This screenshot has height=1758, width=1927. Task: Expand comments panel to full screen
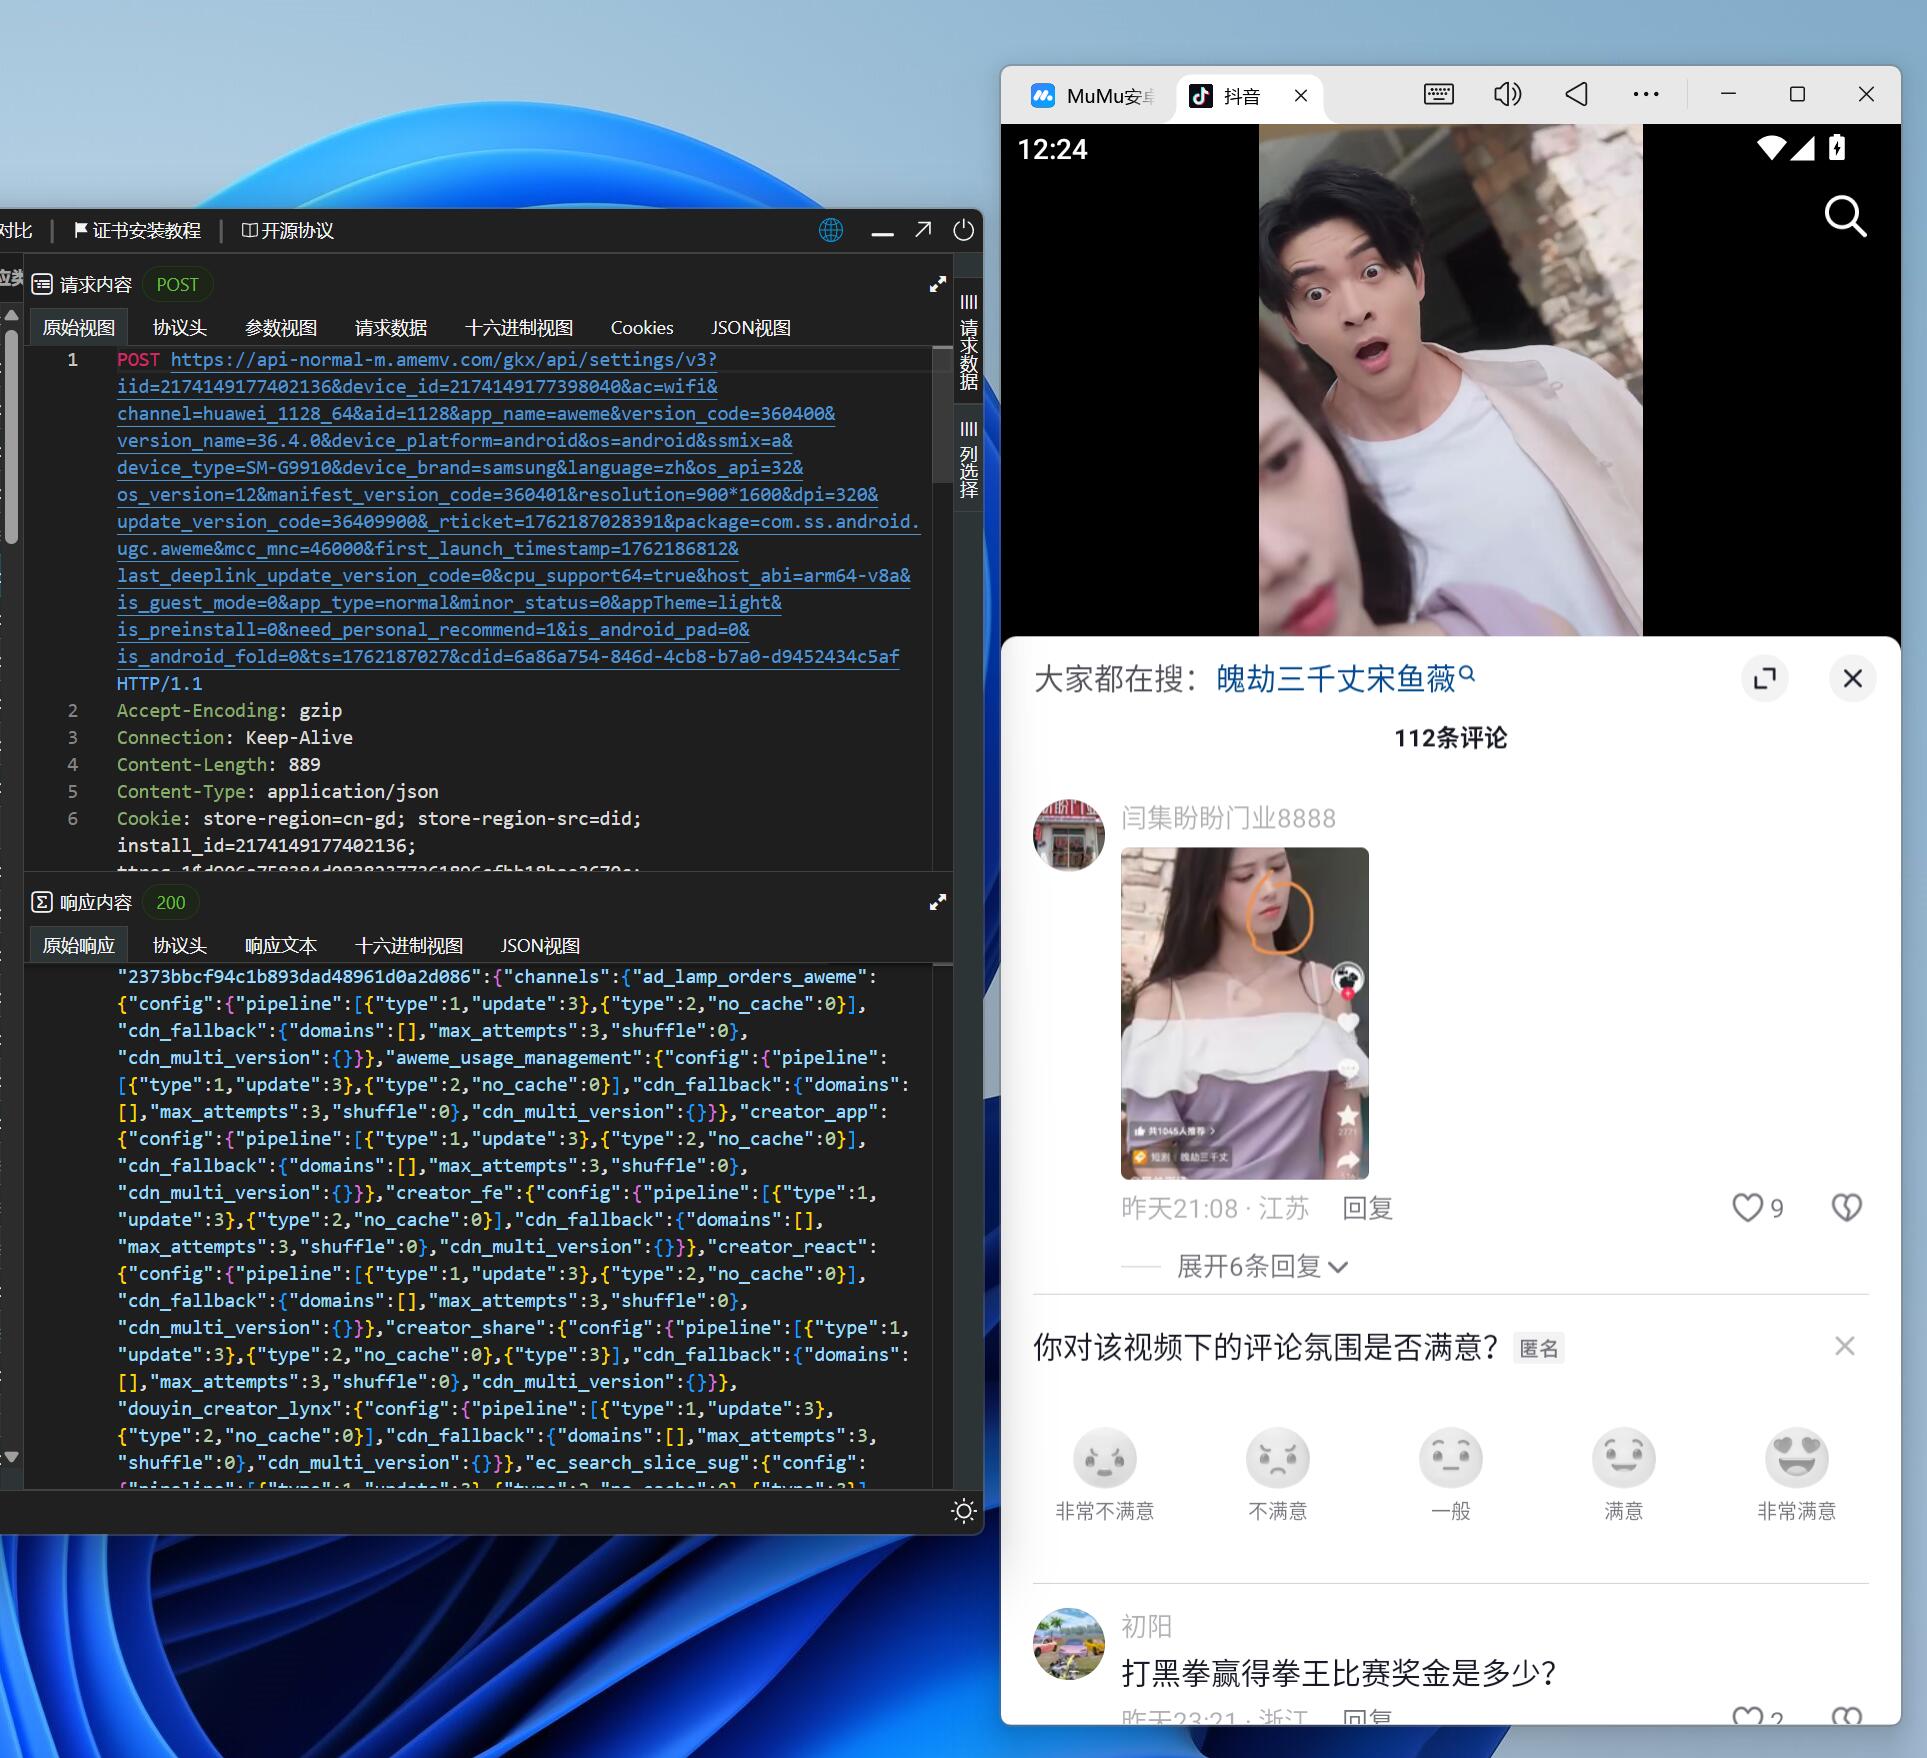[x=1765, y=679]
